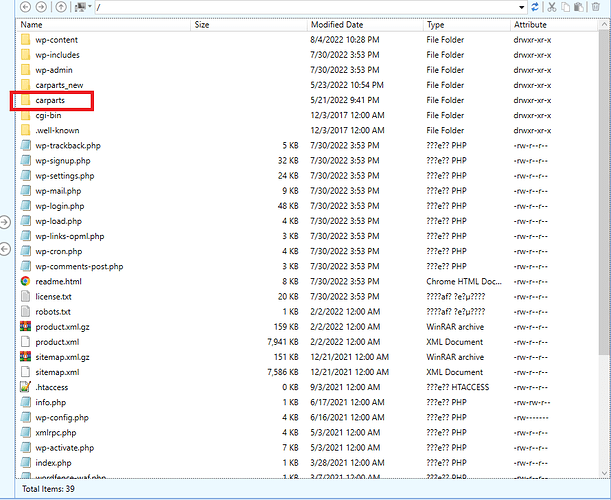
Task: Select wp-load.php file name
Action: tap(58, 221)
